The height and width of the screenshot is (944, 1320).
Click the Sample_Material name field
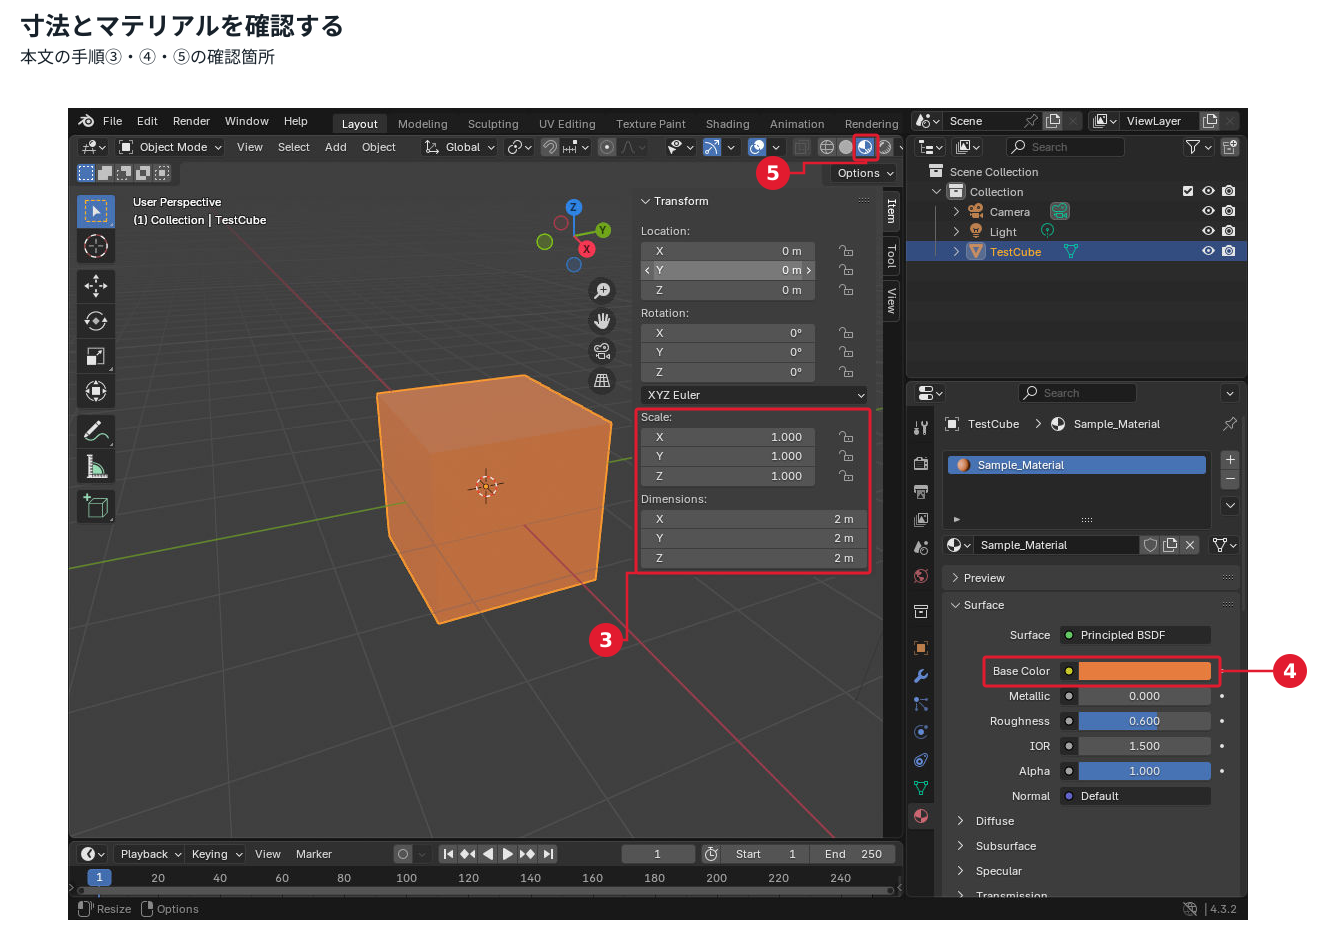pyautogui.click(x=1058, y=545)
